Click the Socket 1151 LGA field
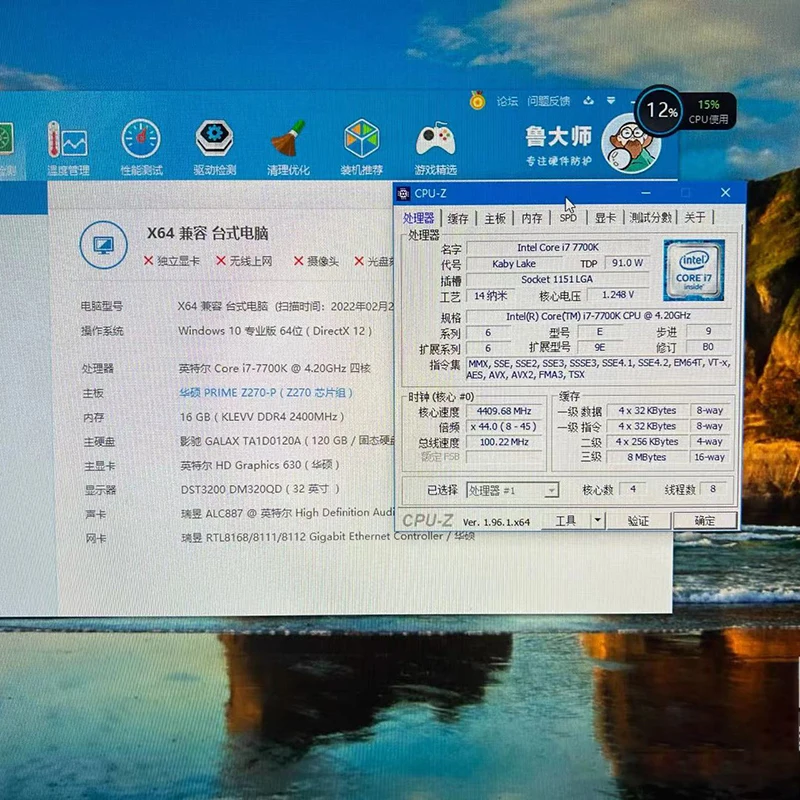The height and width of the screenshot is (800, 800). tap(557, 280)
